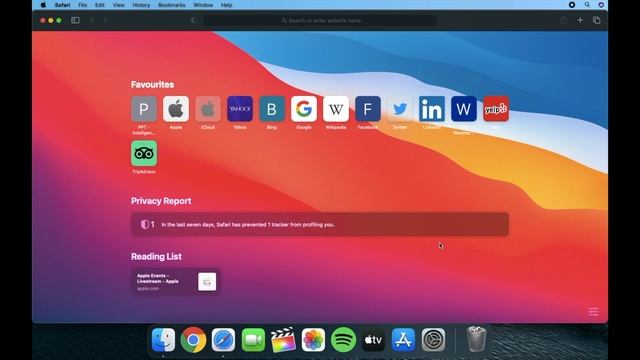
Task: Click the Privacy Report heading
Action: [x=161, y=201]
